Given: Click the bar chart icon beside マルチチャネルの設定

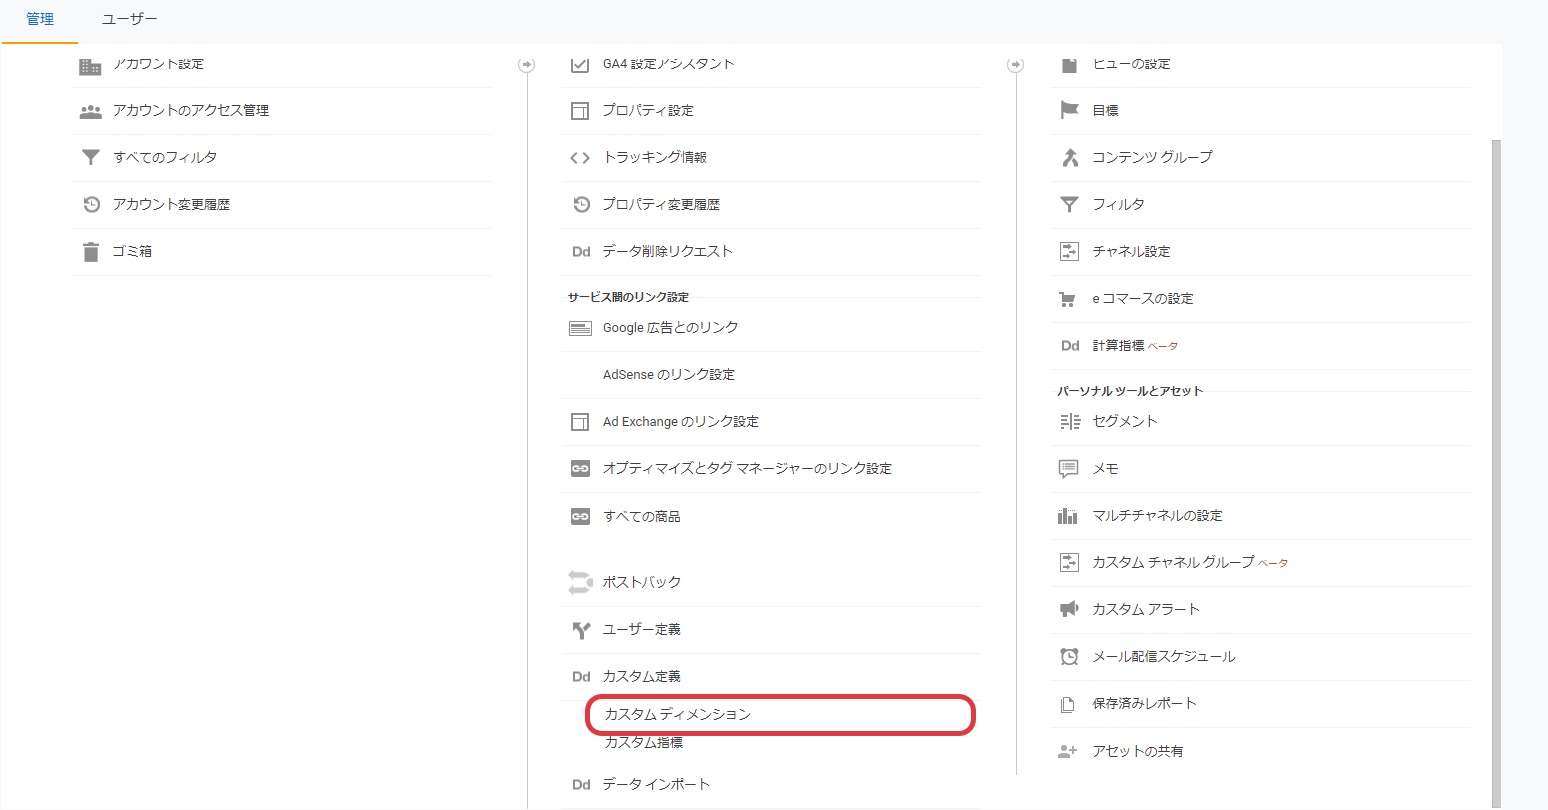Looking at the screenshot, I should pos(1068,516).
